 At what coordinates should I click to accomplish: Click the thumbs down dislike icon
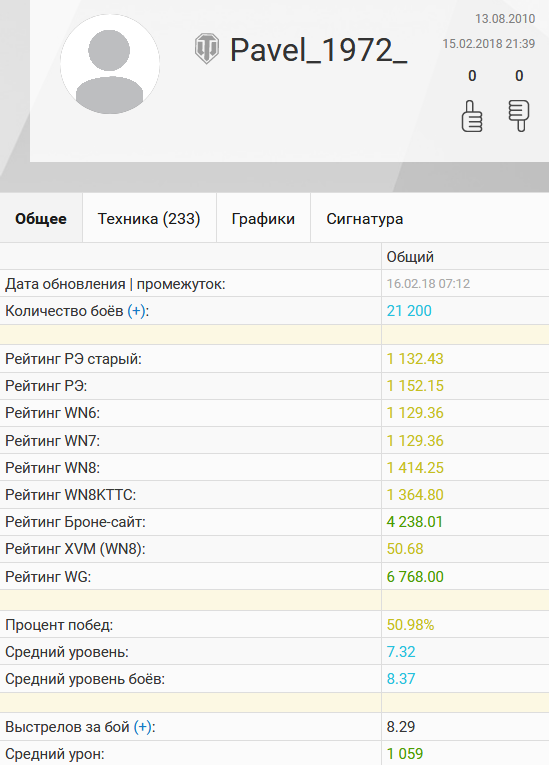[519, 116]
